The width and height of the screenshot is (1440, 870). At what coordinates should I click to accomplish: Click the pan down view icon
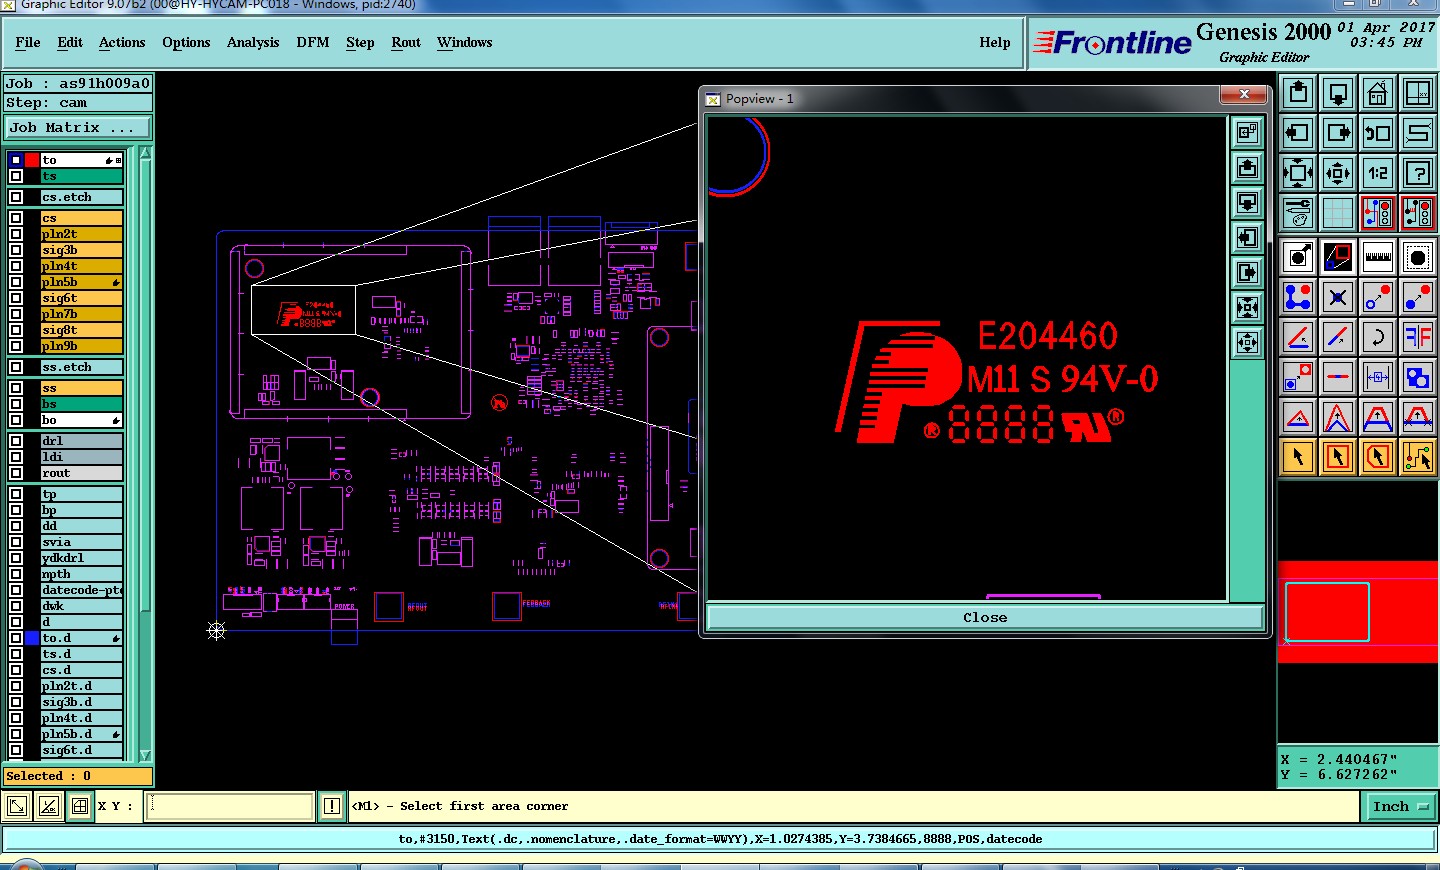click(x=1338, y=93)
